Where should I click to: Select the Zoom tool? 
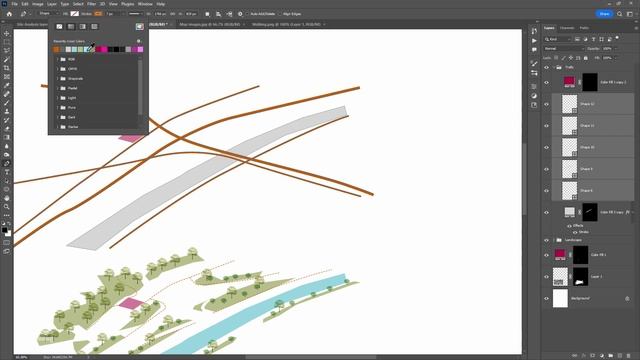point(7,207)
